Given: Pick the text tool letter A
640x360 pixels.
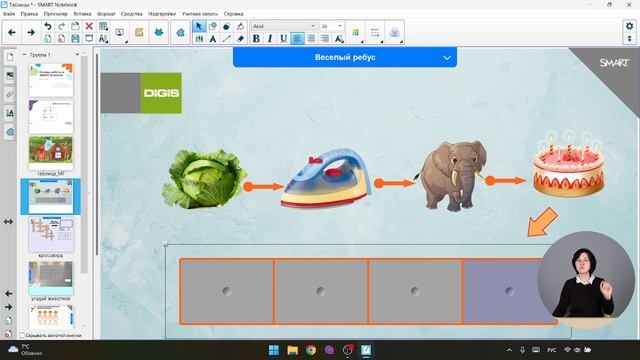Looking at the screenshot, I should click(x=213, y=39).
